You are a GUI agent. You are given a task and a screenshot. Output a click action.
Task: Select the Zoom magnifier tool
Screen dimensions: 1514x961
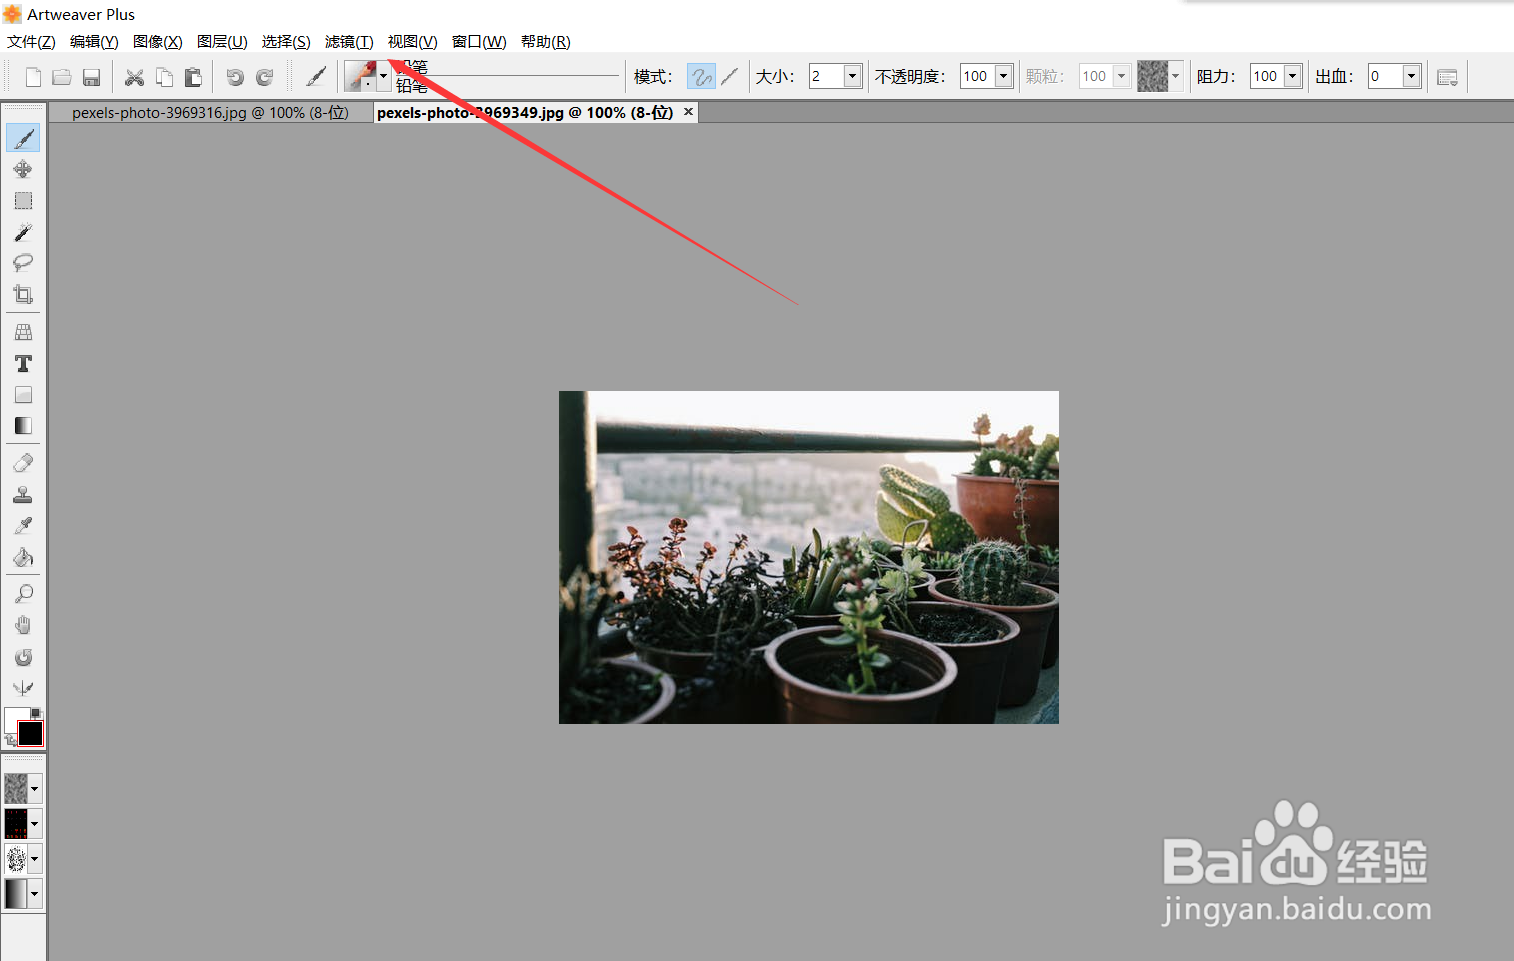click(x=23, y=594)
